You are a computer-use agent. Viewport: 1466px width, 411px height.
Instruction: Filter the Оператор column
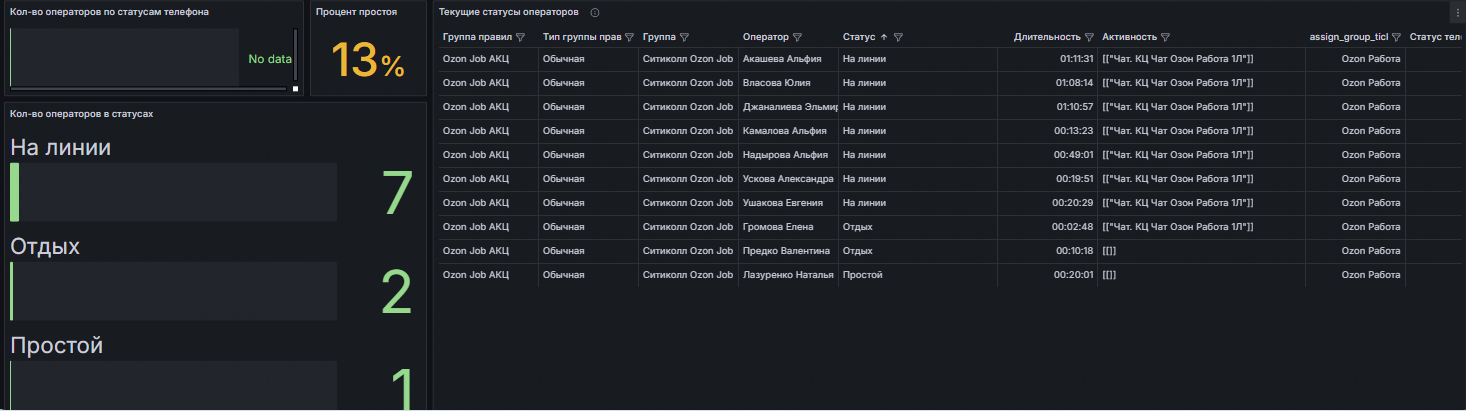[797, 37]
